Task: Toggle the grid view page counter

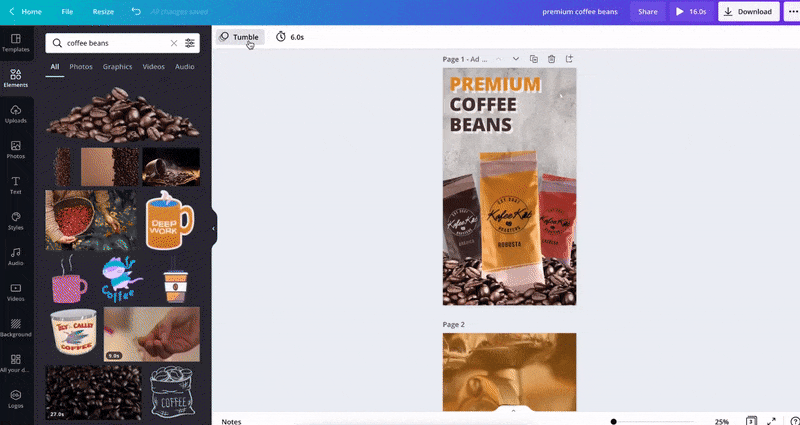Action: coord(751,421)
